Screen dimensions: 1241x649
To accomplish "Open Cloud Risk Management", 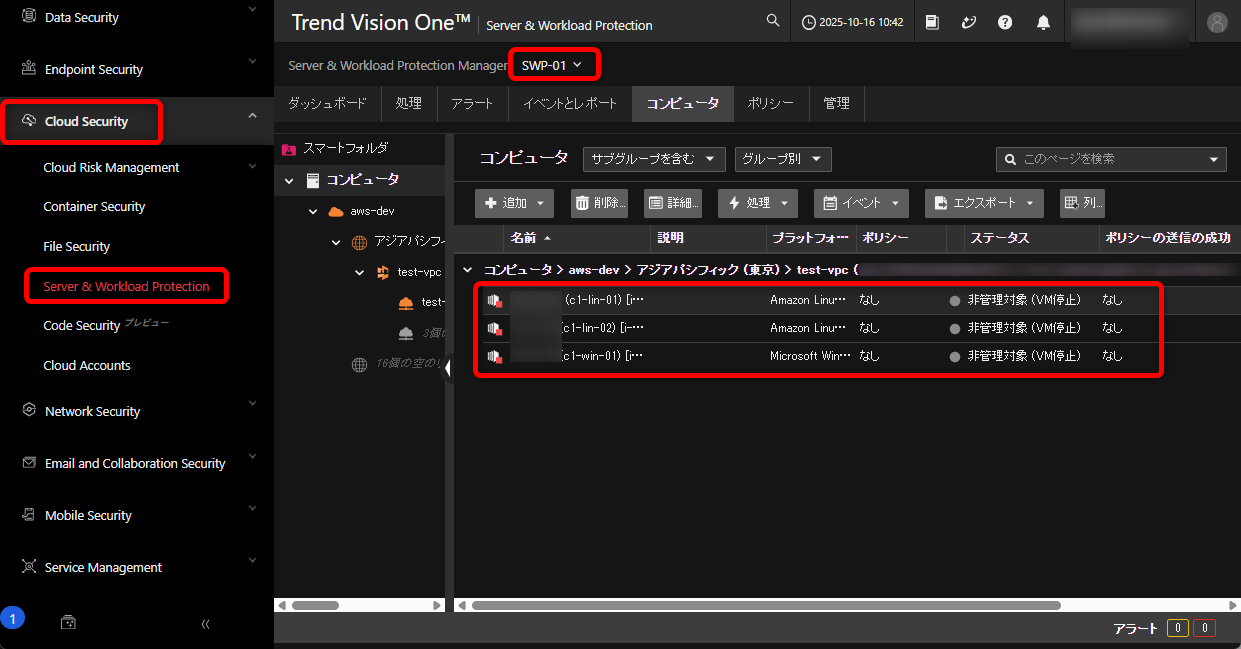I will 111,167.
